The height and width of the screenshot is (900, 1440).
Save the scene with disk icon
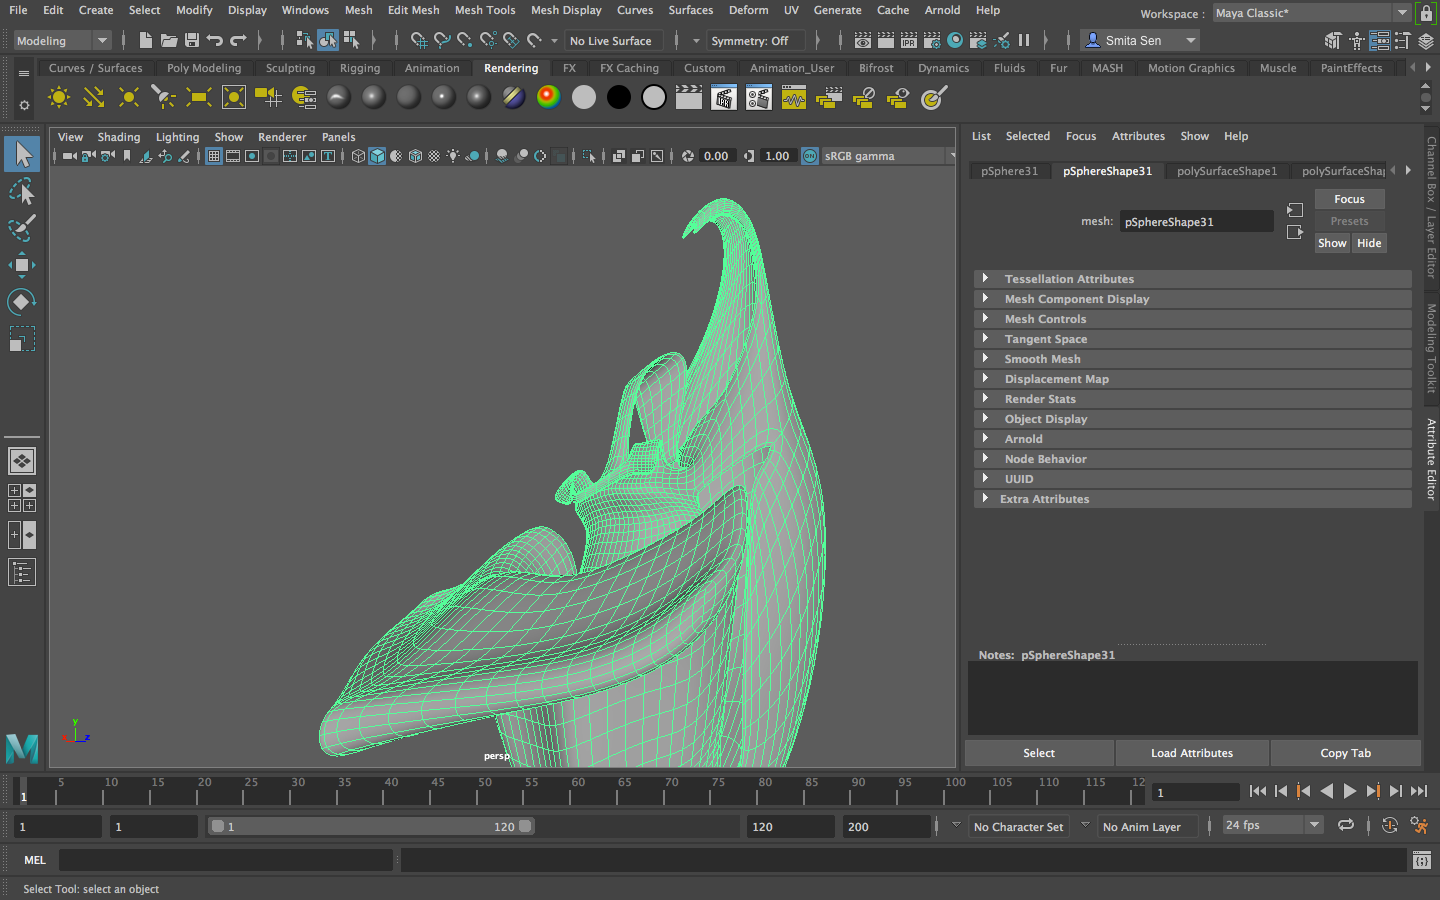(192, 41)
